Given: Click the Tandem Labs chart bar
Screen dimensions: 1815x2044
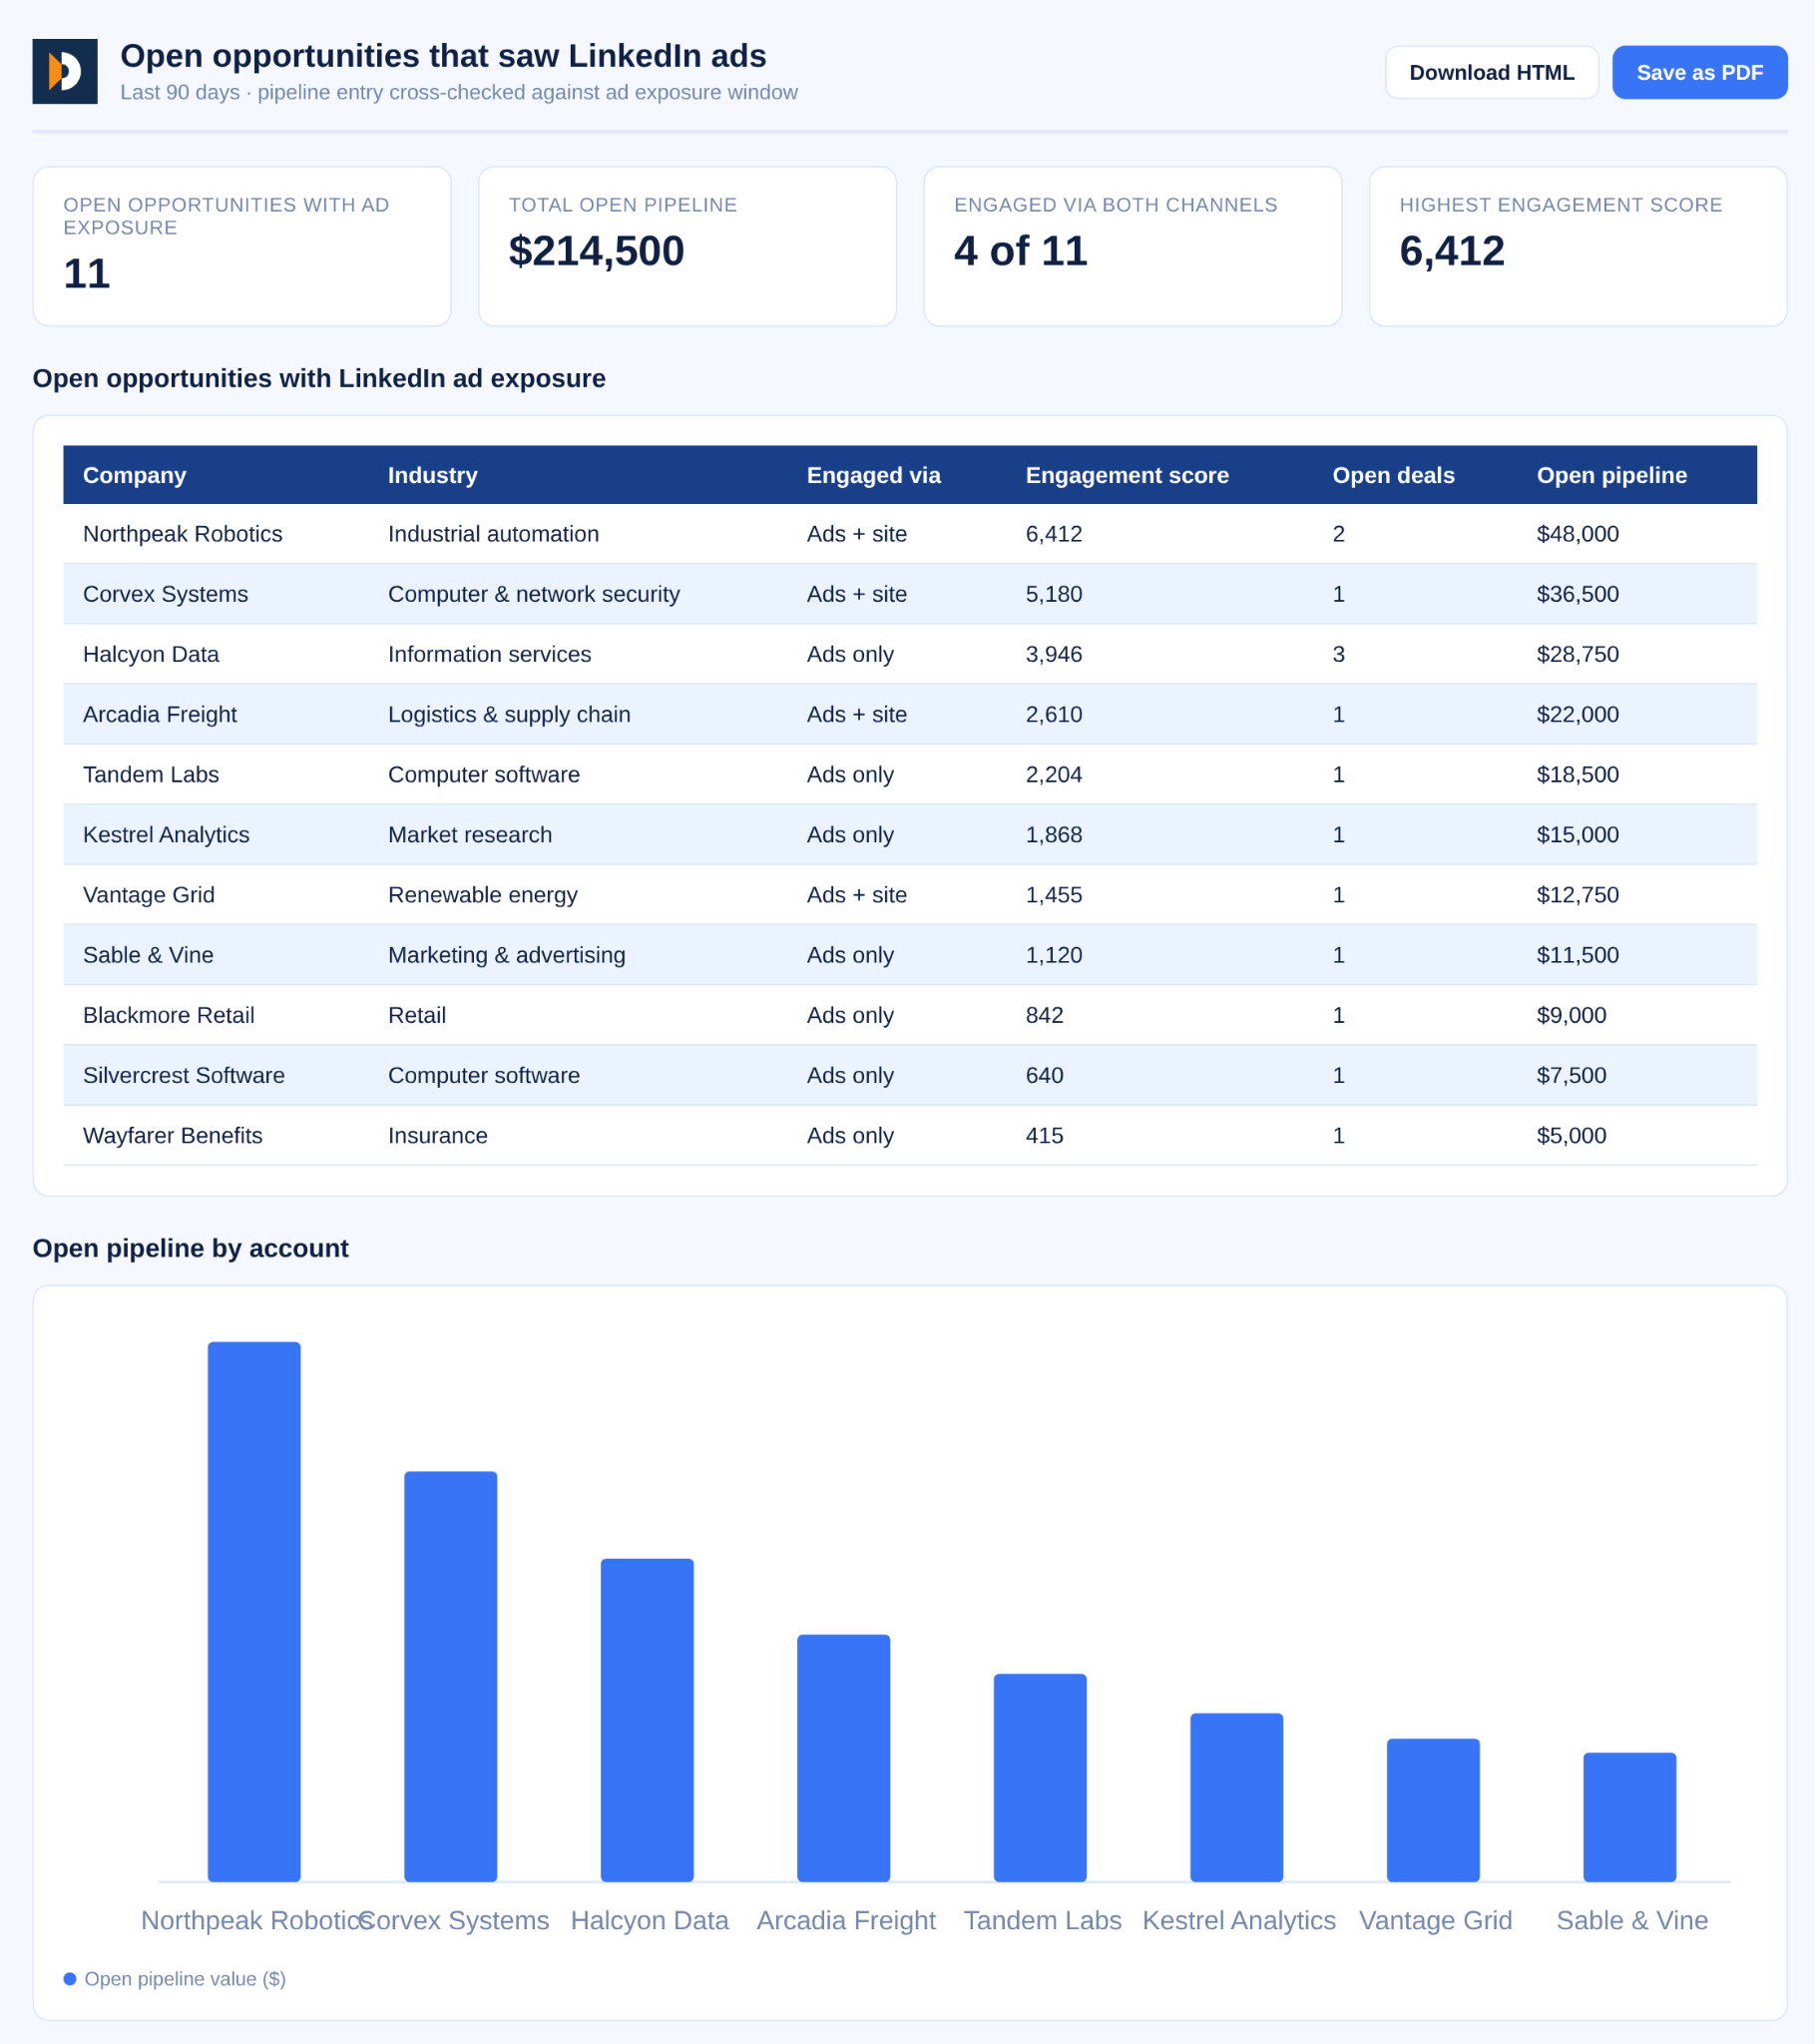Looking at the screenshot, I should pyautogui.click(x=1040, y=1777).
